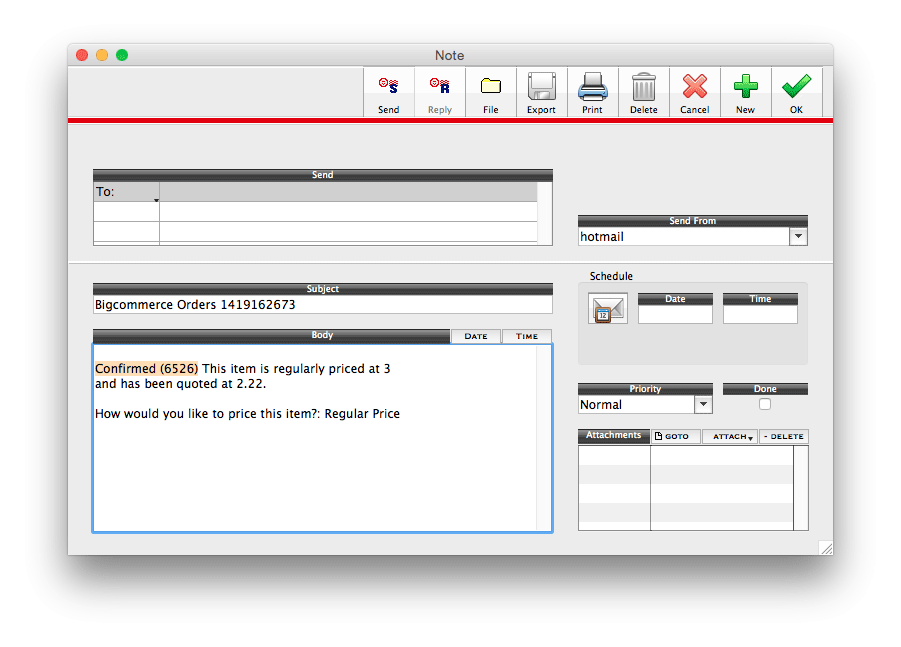Click the highlighted Confirmed (6526) text

tap(147, 368)
